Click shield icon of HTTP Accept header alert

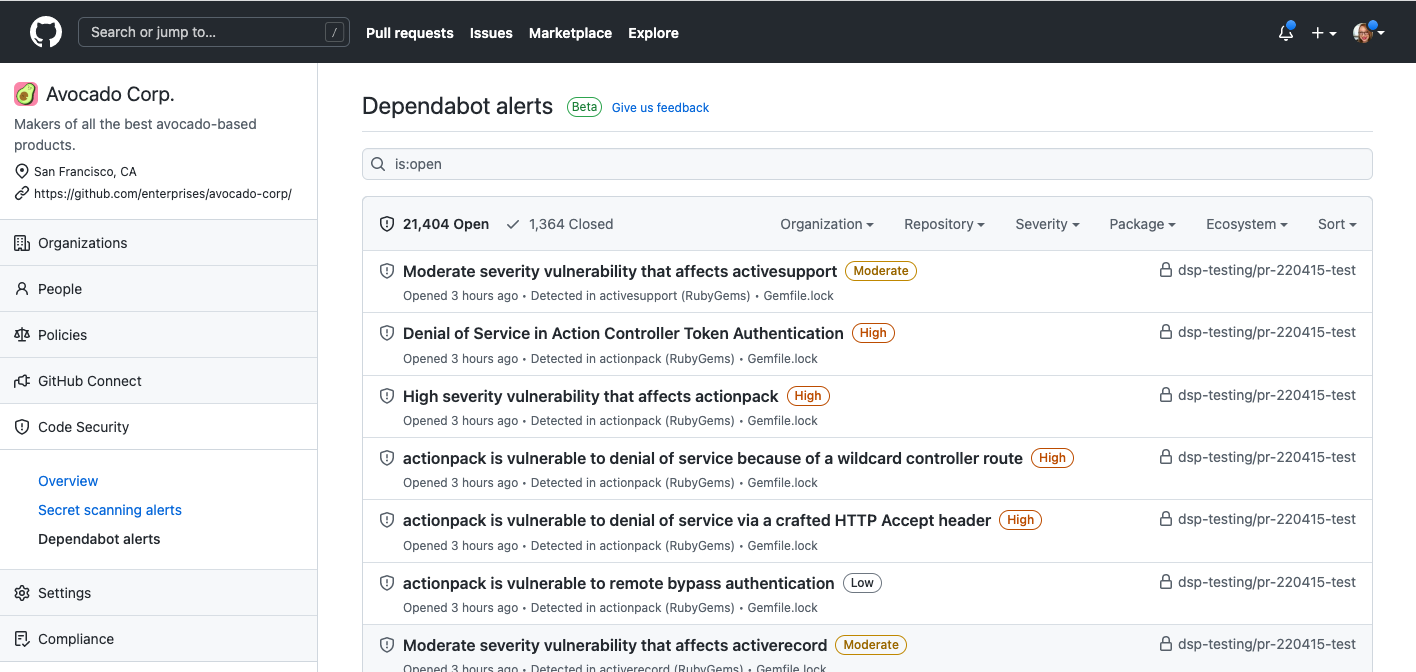pos(387,520)
